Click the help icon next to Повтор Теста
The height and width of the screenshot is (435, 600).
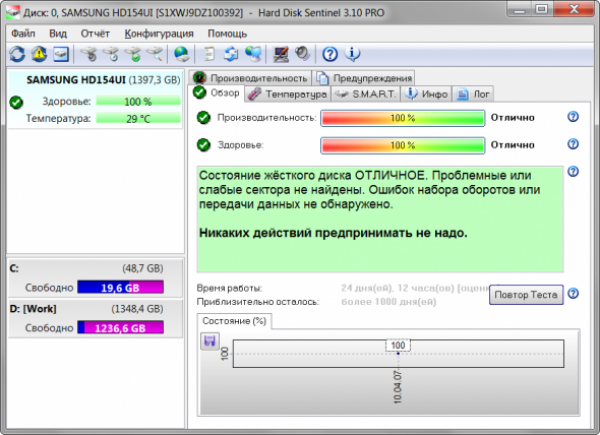pos(573,293)
